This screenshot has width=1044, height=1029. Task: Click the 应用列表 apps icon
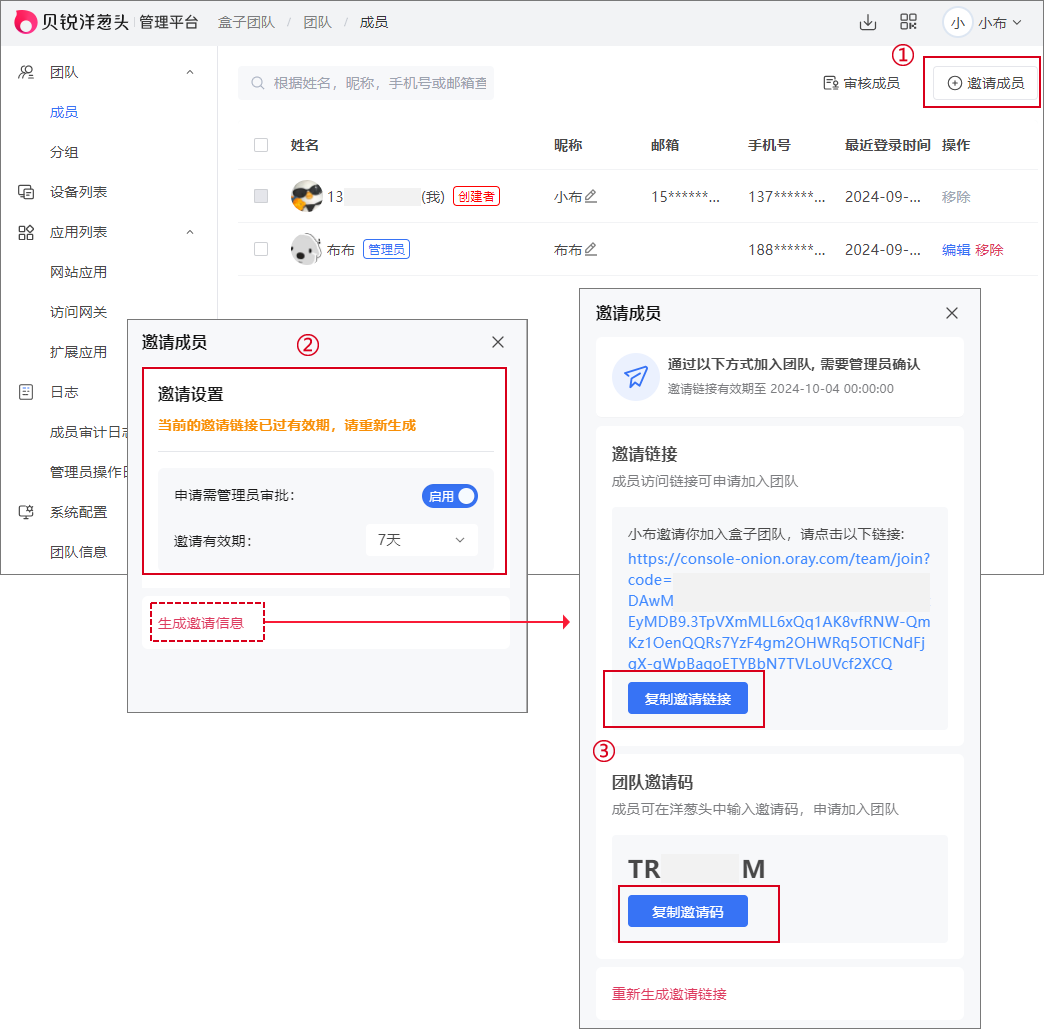pos(24,231)
